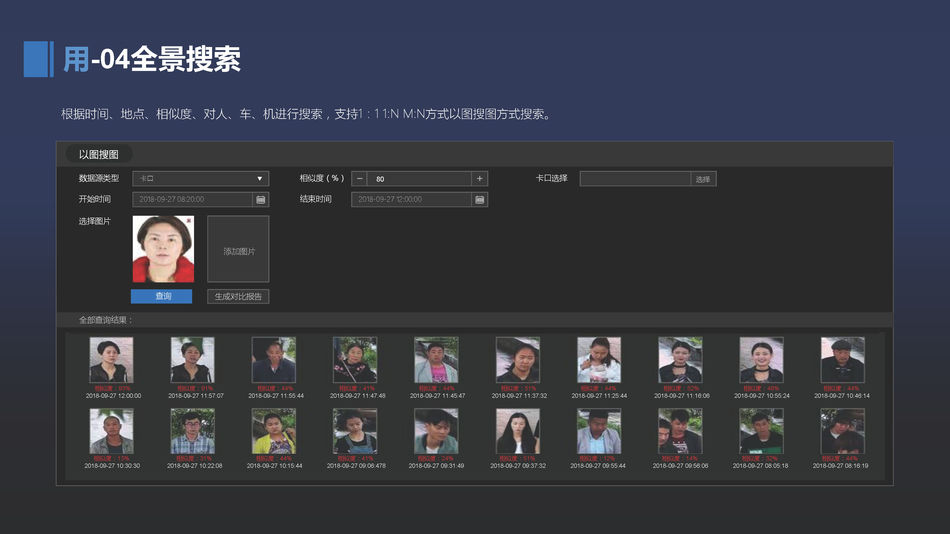The height and width of the screenshot is (534, 950).
Task: Click the blue 查询 button
Action: click(x=161, y=296)
